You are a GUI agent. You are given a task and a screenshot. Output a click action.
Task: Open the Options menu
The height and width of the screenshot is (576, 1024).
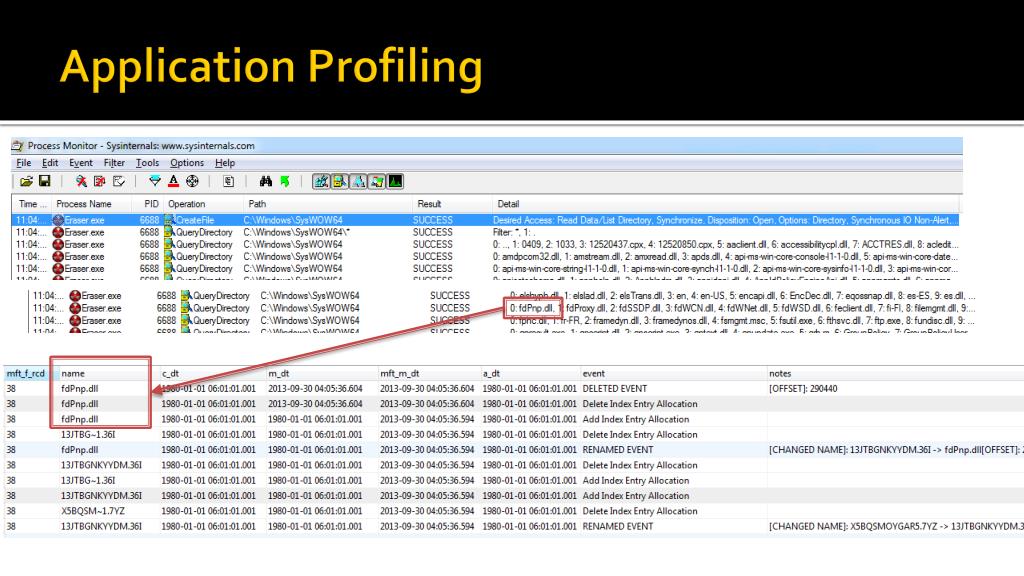(187, 163)
